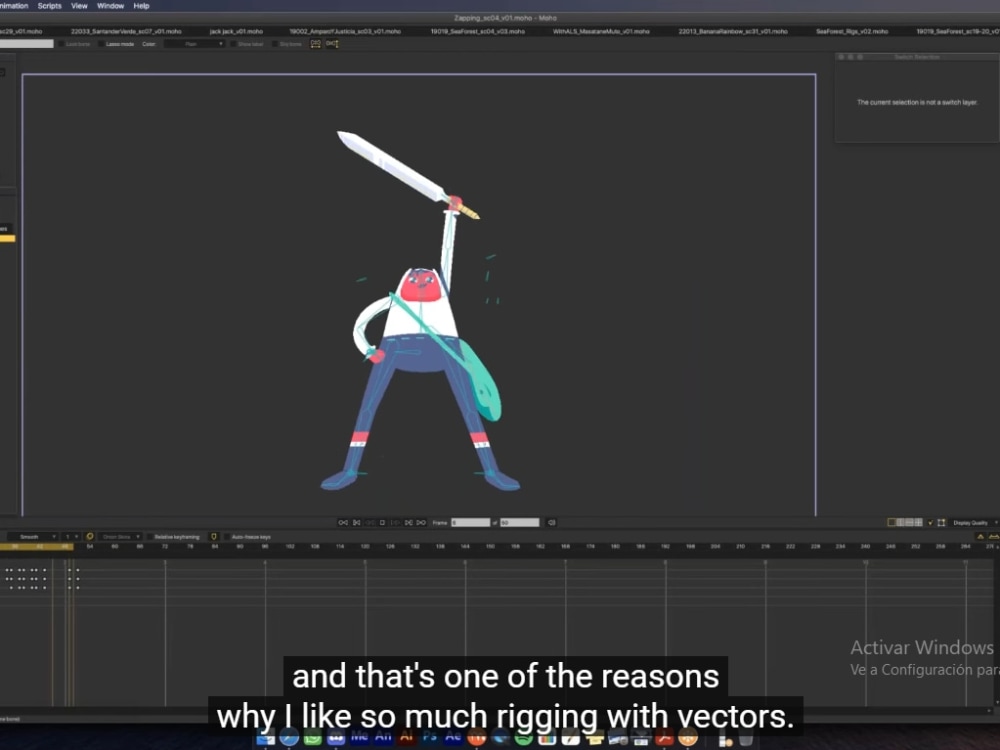Select stacked viewport layout icon
Viewport: 1000px width, 750px height.
[909, 522]
